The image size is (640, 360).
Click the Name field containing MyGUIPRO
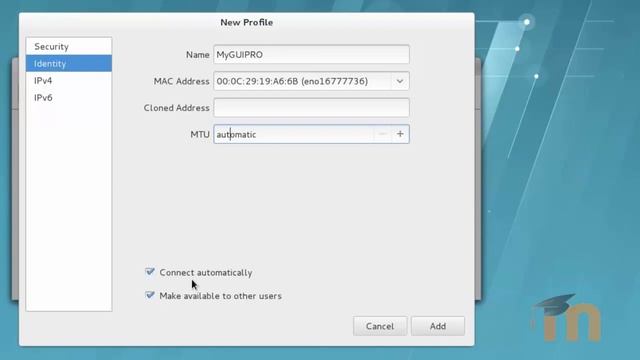click(311, 55)
